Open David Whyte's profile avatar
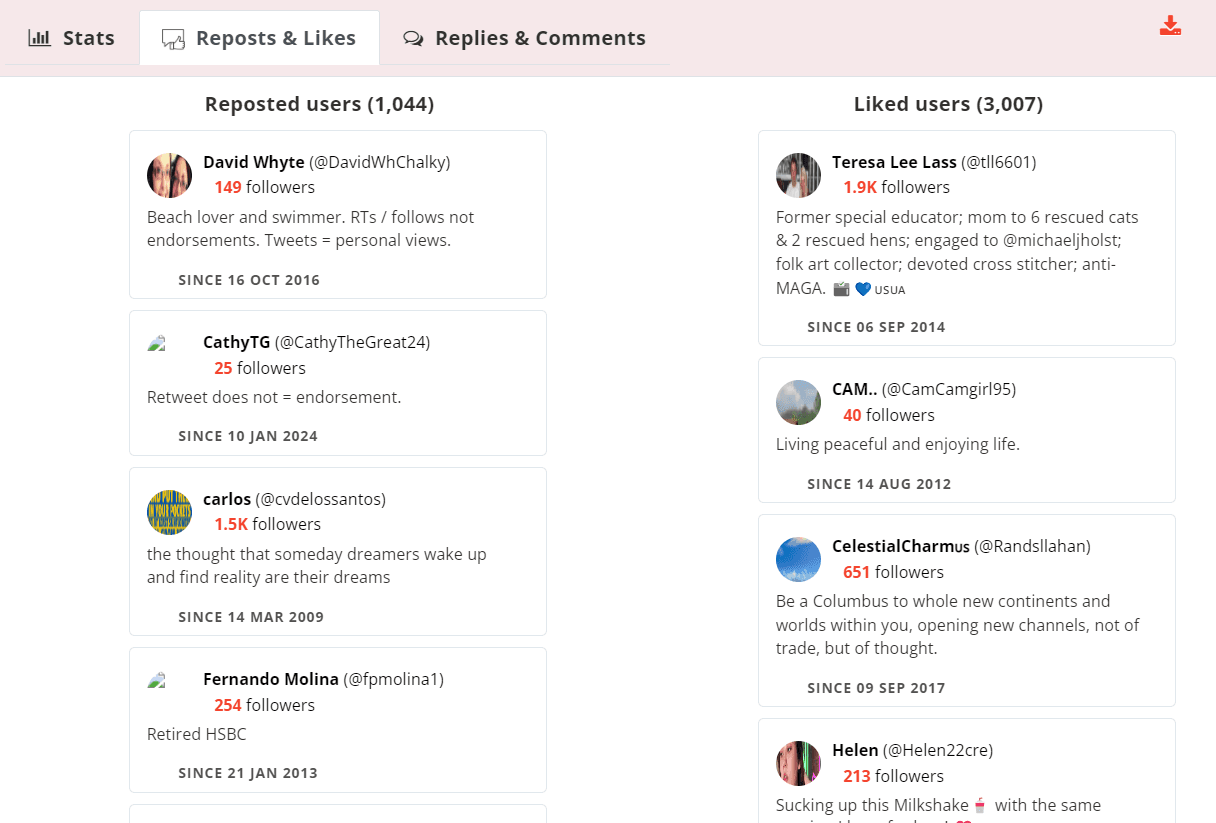 tap(169, 175)
